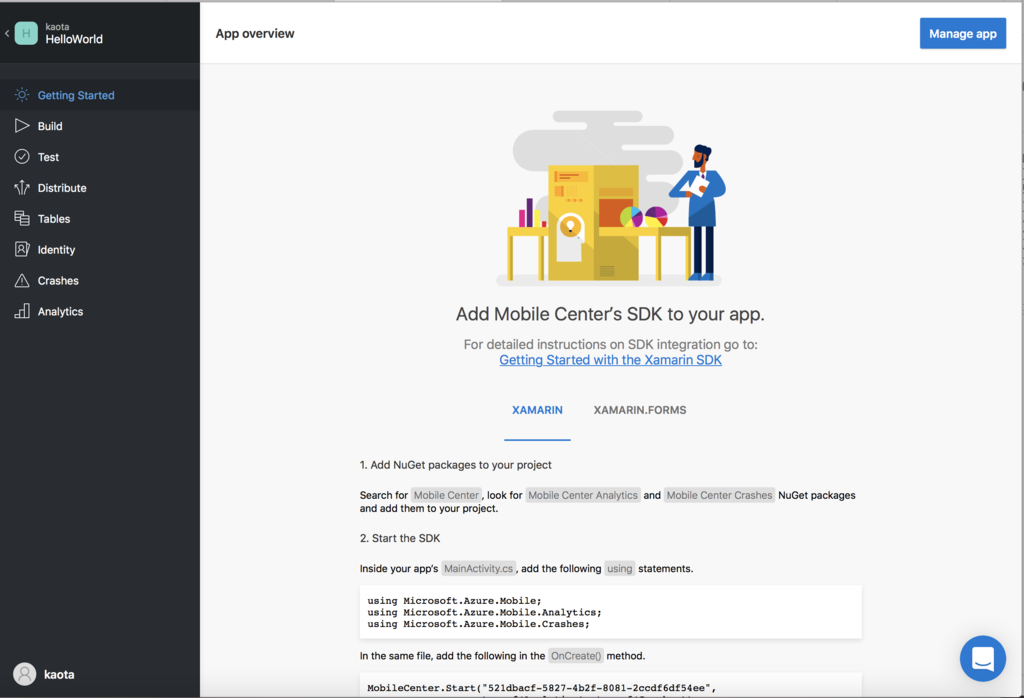Click the Getting Started sun icon
The height and width of the screenshot is (698, 1024).
click(x=22, y=95)
